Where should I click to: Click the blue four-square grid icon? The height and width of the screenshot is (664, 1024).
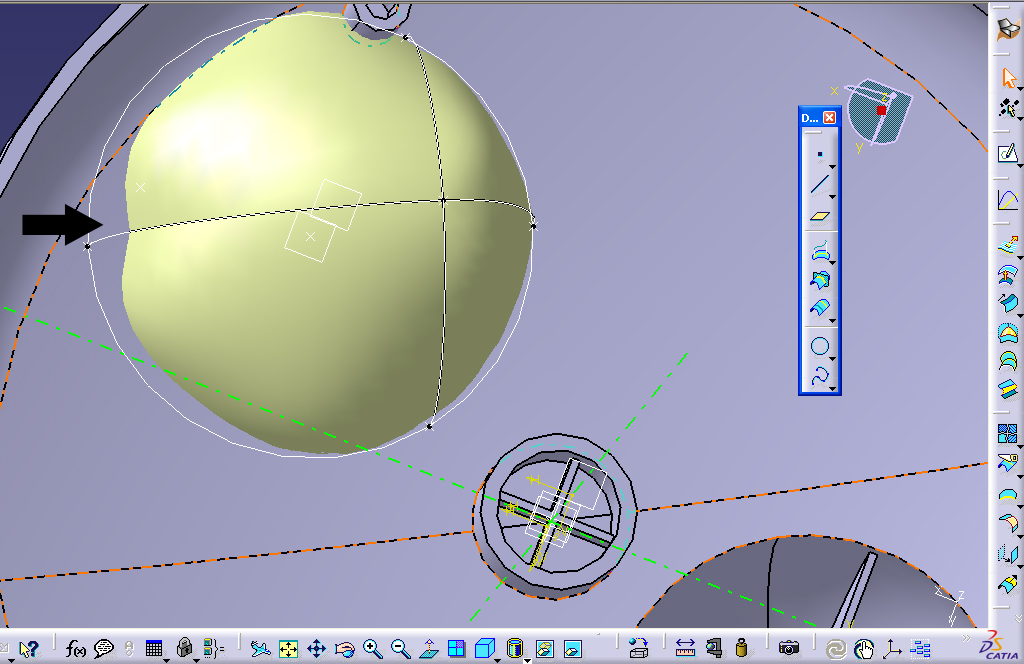1008,433
